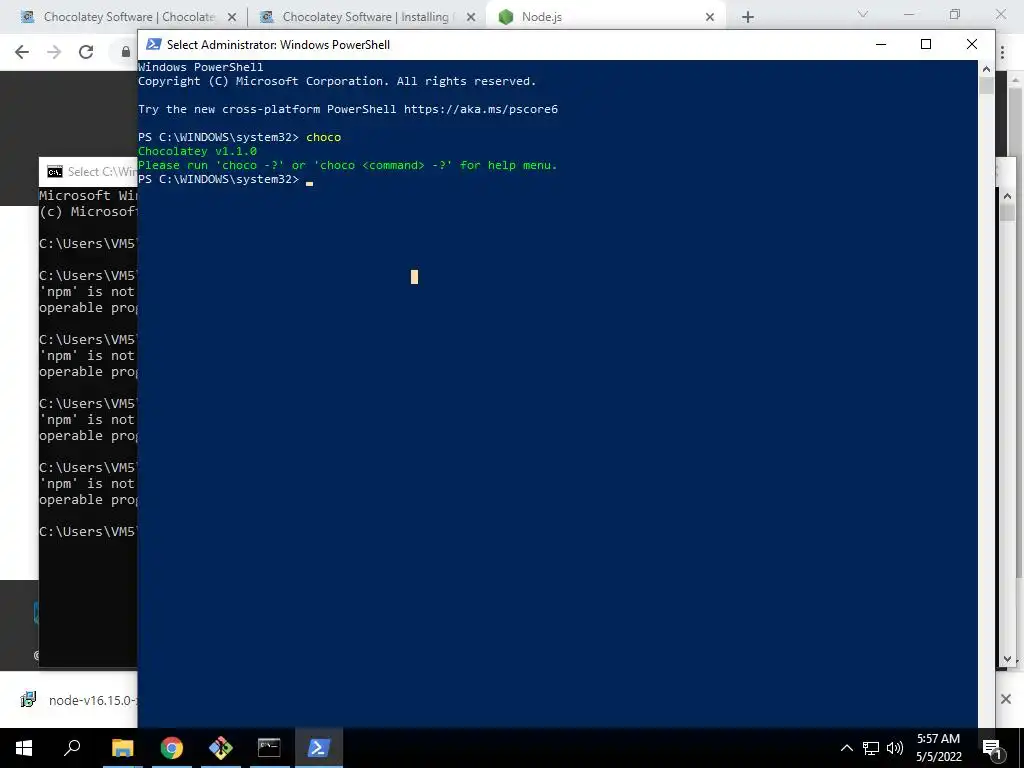Close the Node.js tab
Image resolution: width=1024 pixels, height=768 pixels.
(x=710, y=17)
